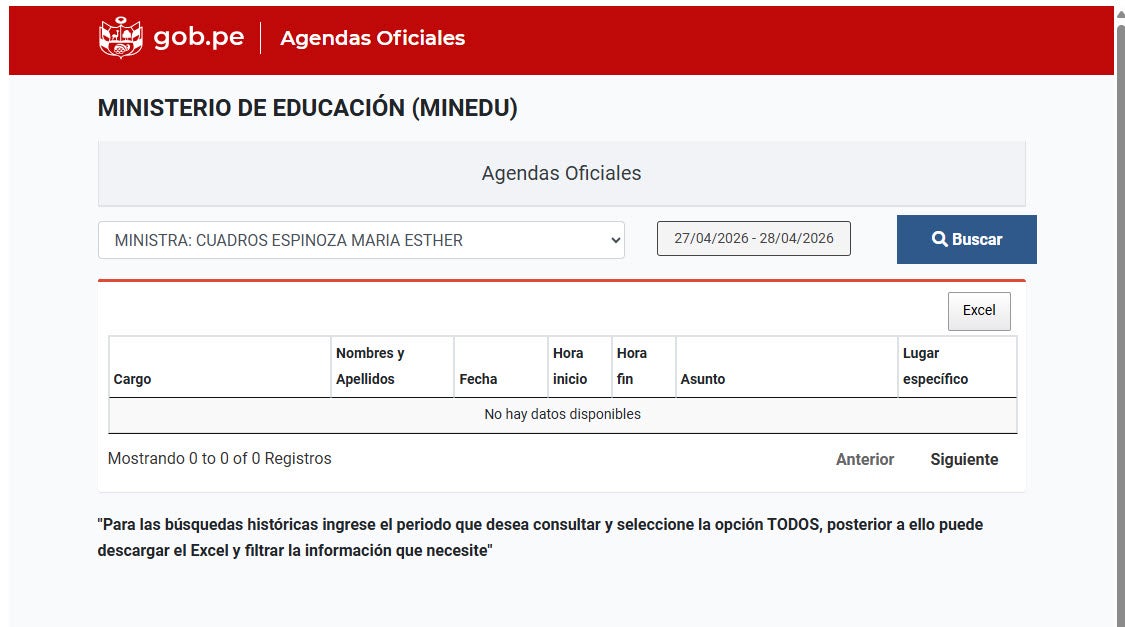Screen dimensions: 1125x627
Task: Sort table by Asunto column
Action: coord(703,379)
